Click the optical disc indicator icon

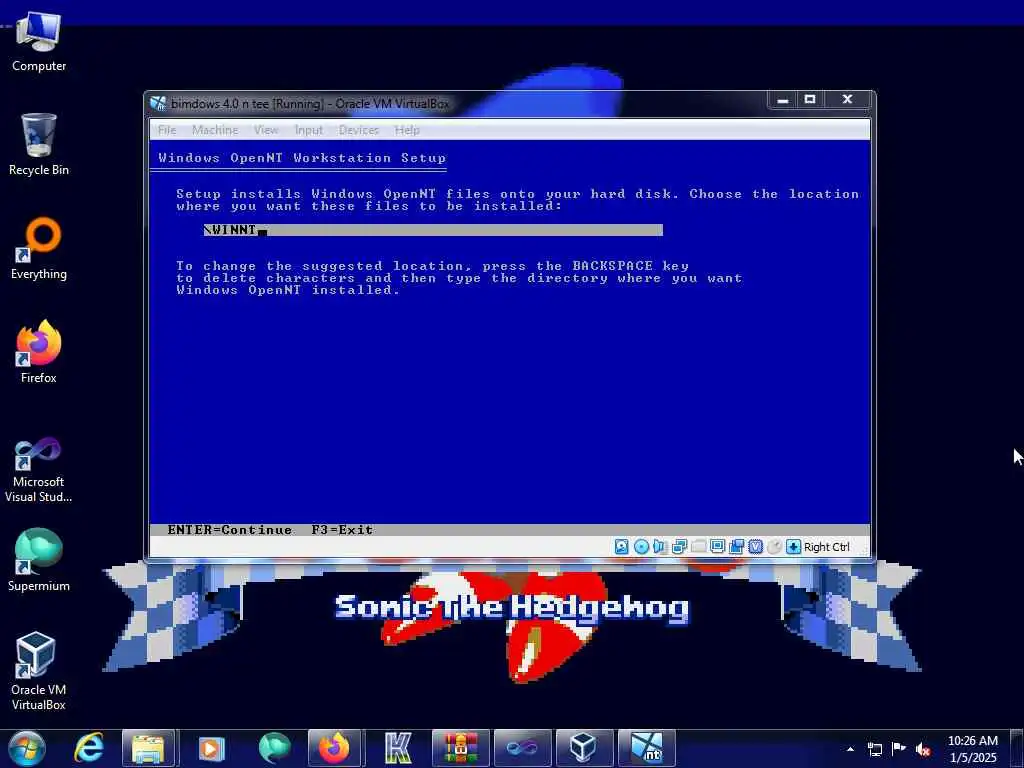[641, 547]
